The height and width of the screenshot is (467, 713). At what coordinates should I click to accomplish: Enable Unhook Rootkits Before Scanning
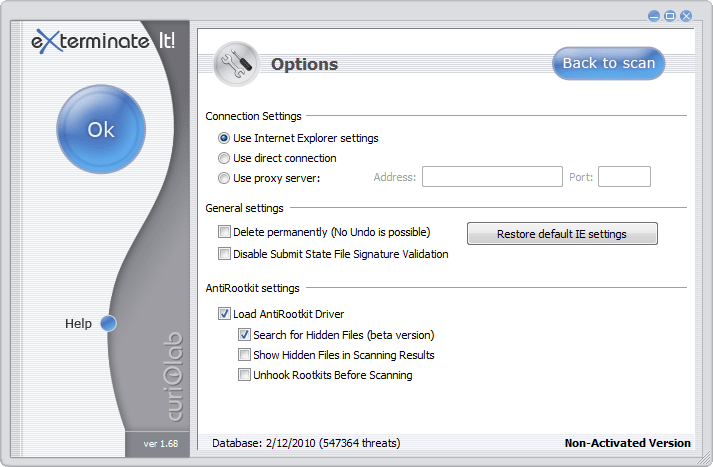(x=244, y=375)
